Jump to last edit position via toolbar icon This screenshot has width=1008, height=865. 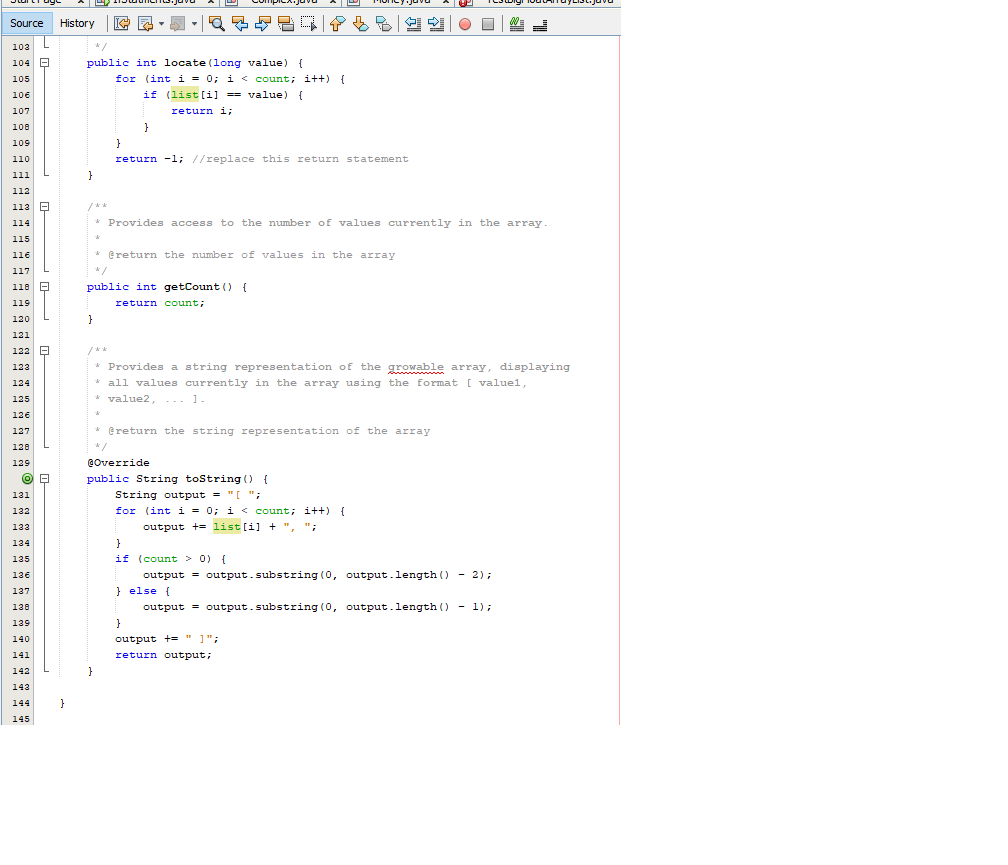pos(122,24)
